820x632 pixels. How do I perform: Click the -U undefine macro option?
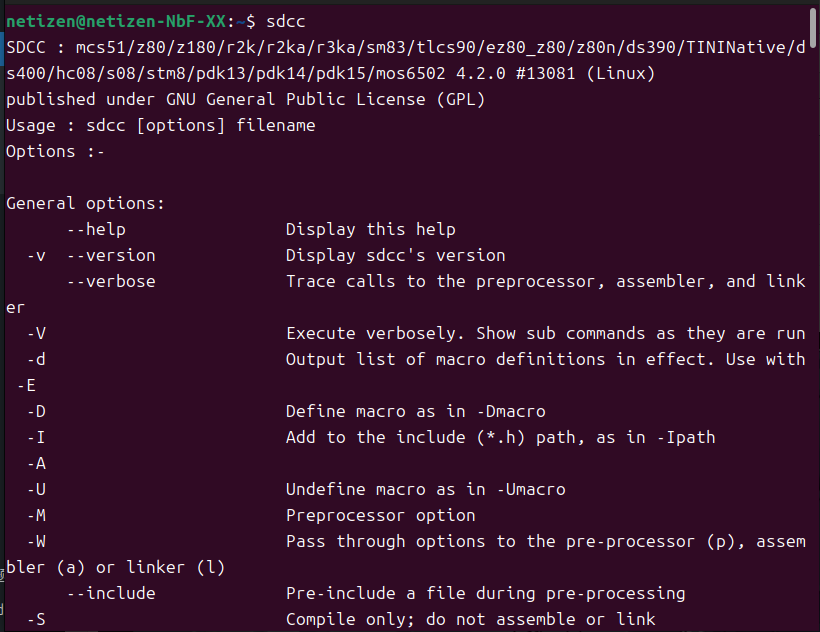(x=37, y=489)
